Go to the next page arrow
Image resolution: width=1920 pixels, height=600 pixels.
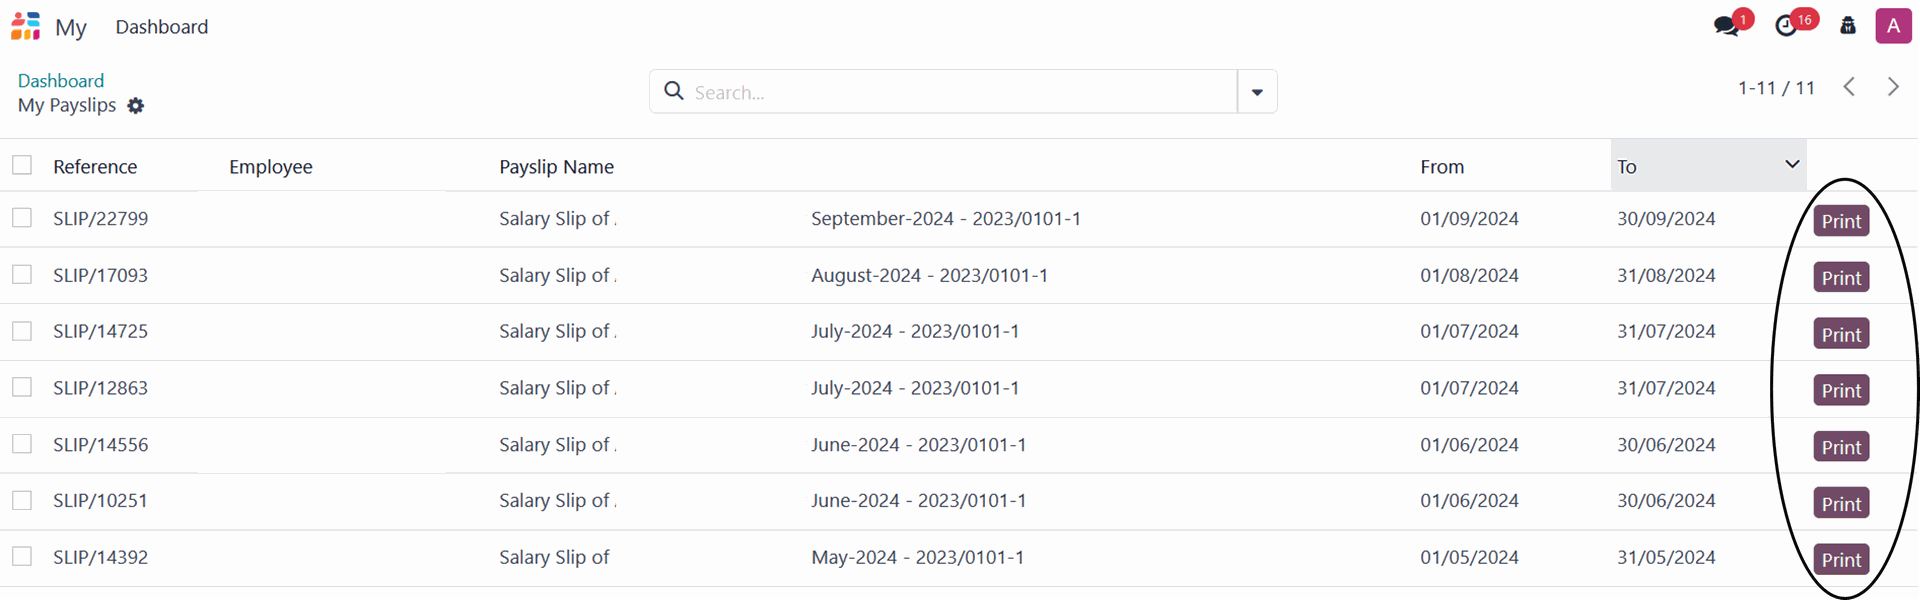[1893, 87]
